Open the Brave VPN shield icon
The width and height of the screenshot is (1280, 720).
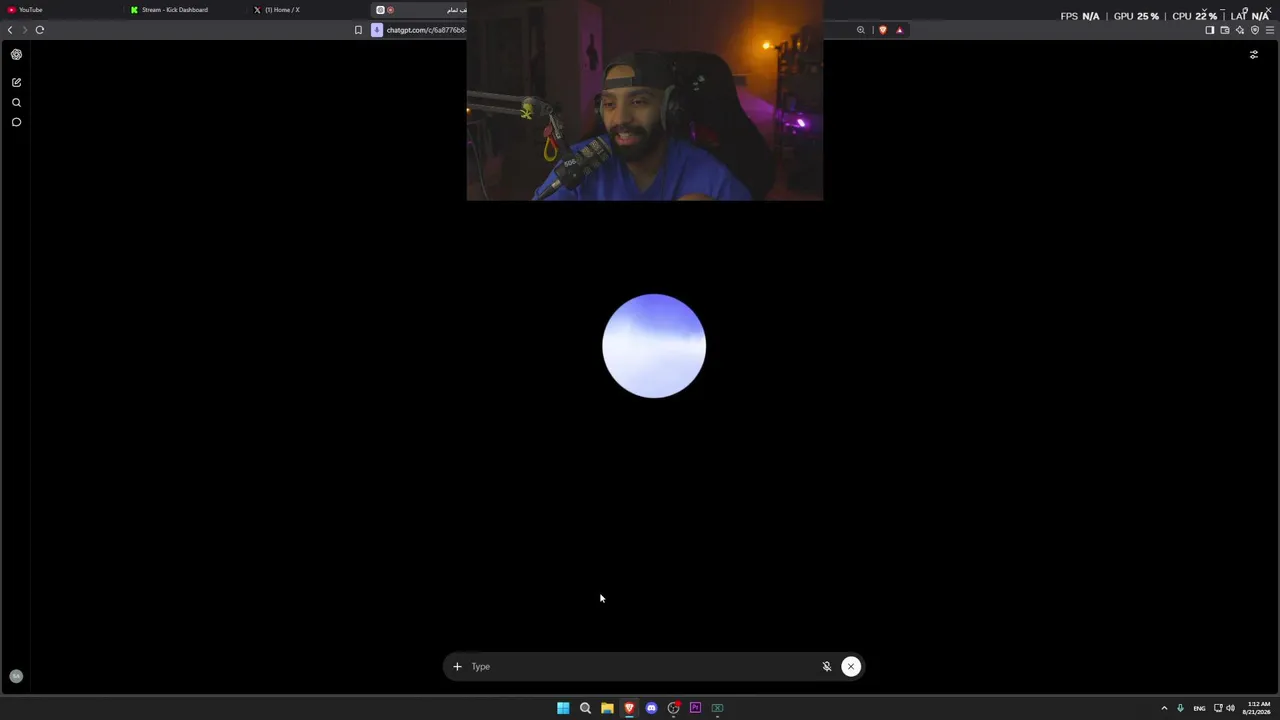click(x=1255, y=30)
